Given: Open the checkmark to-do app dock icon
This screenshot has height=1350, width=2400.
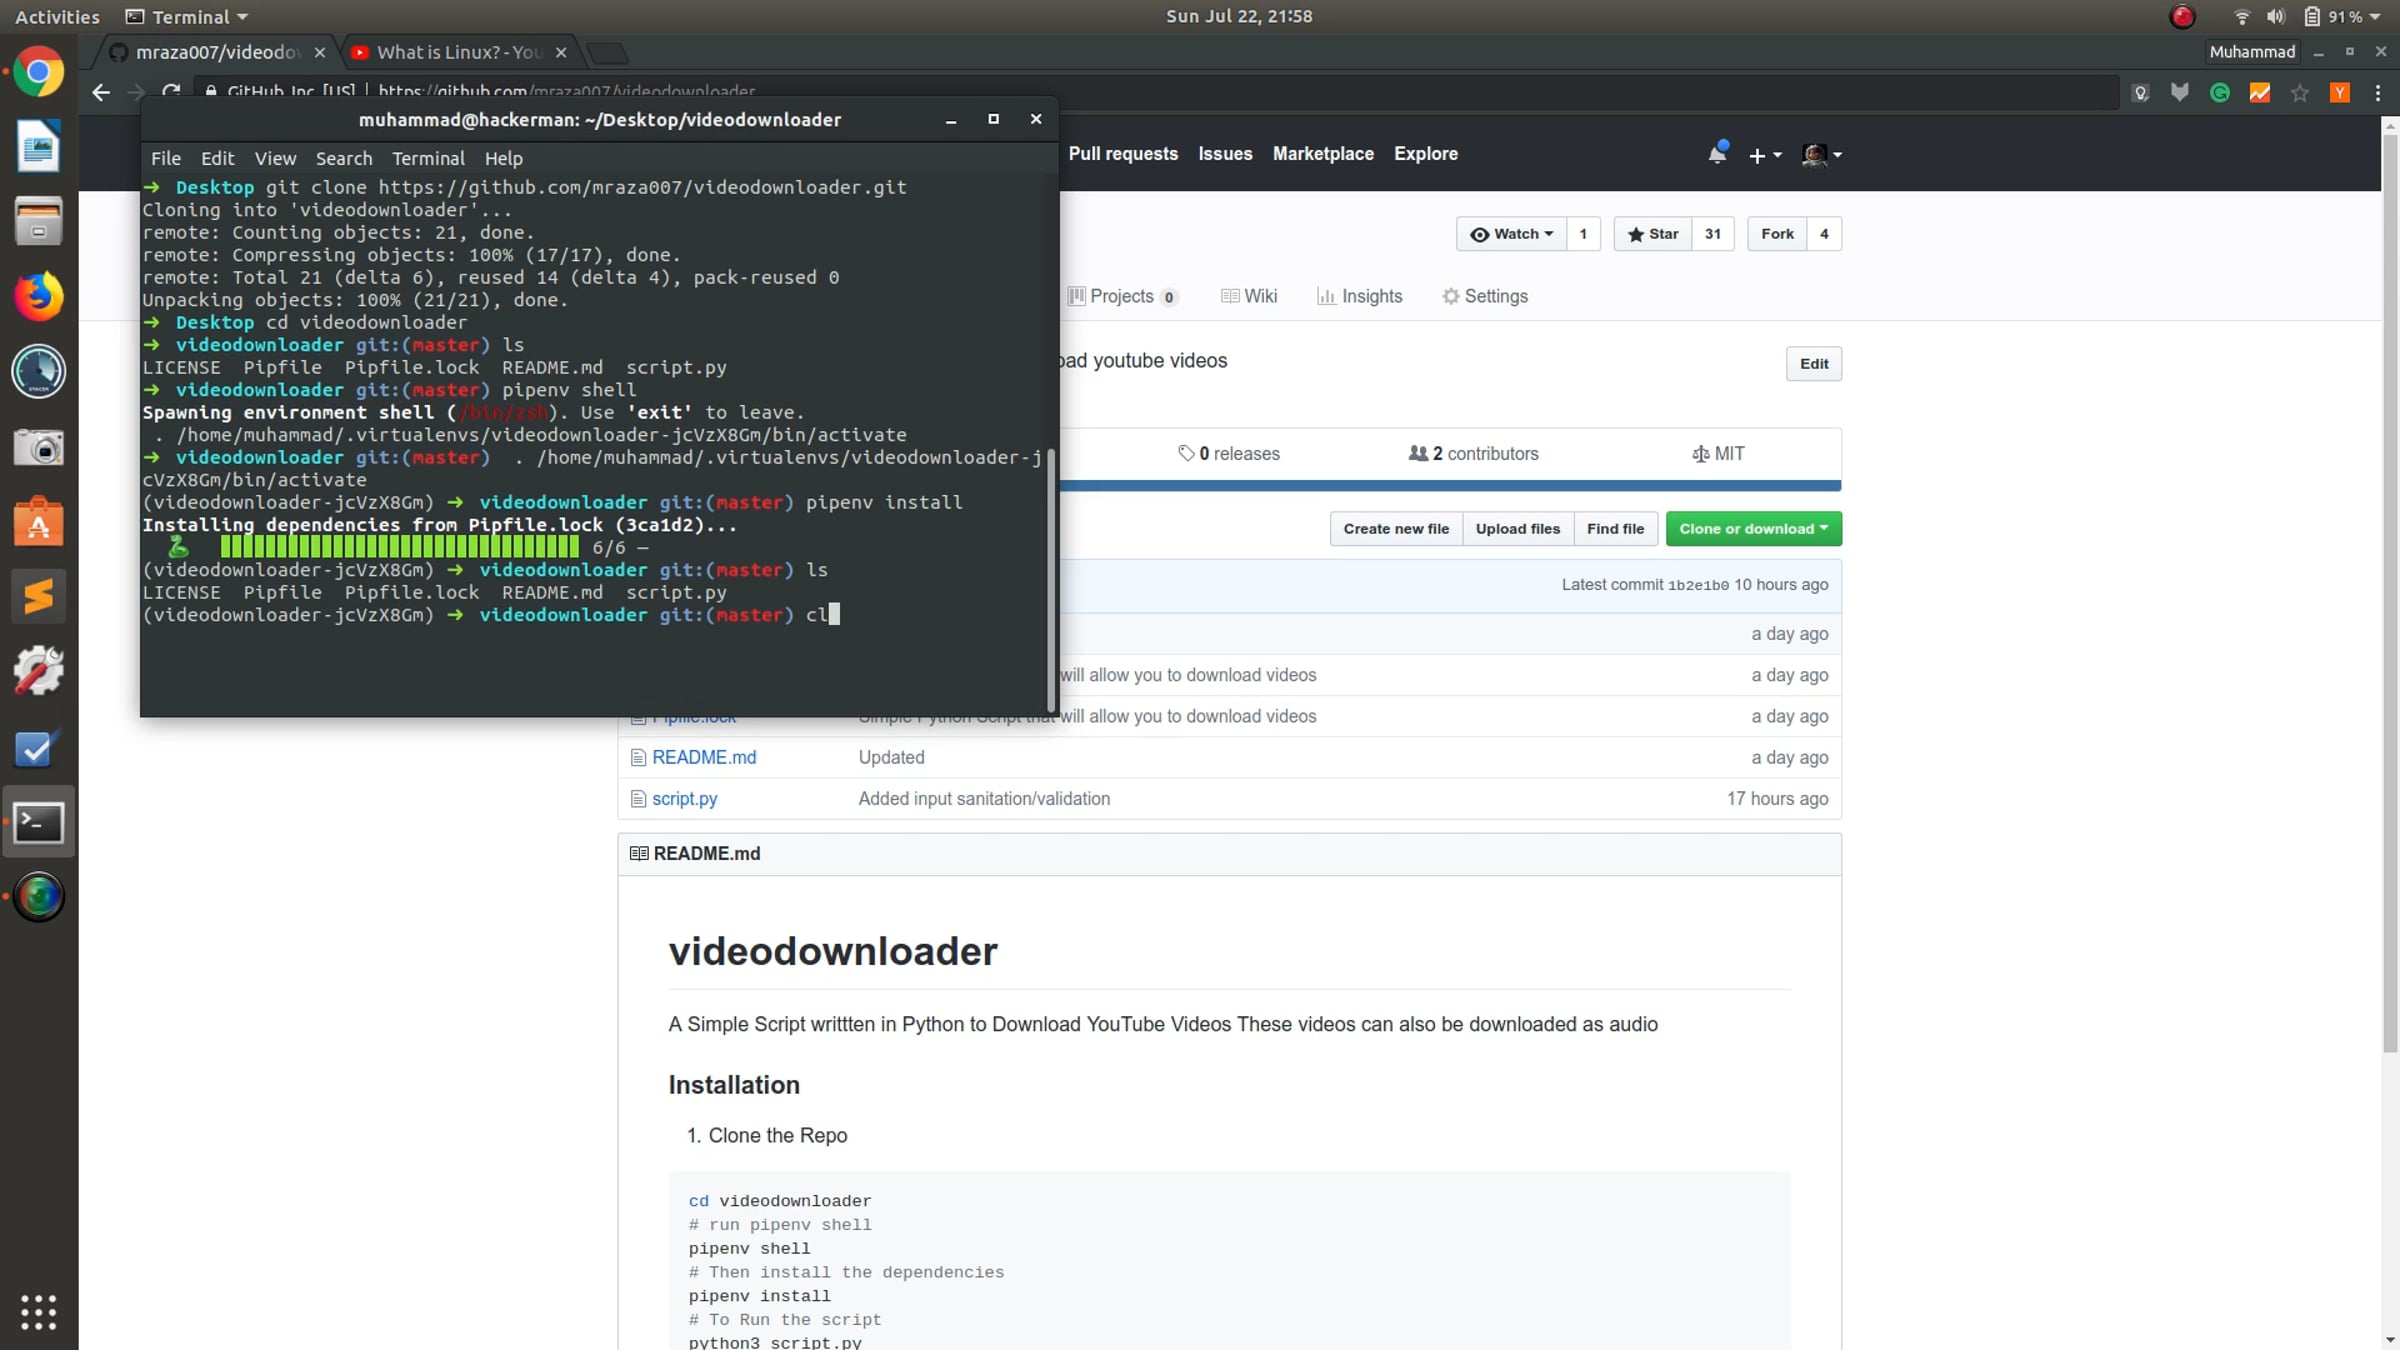Looking at the screenshot, I should (38, 747).
